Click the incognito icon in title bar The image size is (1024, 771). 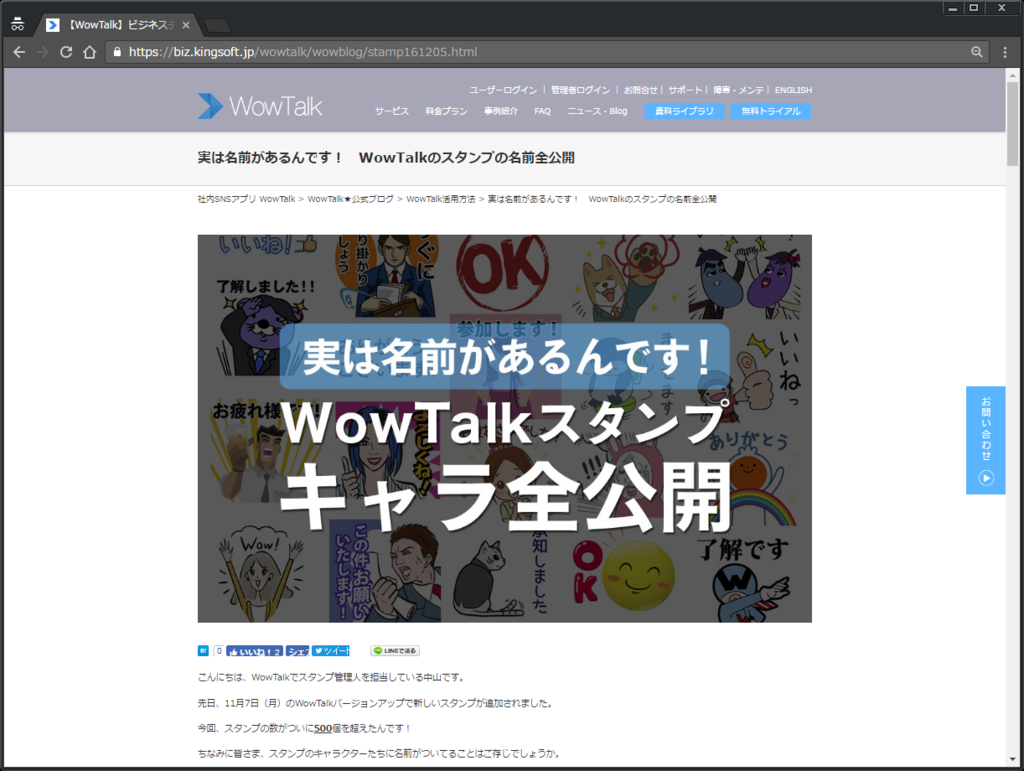(18, 25)
